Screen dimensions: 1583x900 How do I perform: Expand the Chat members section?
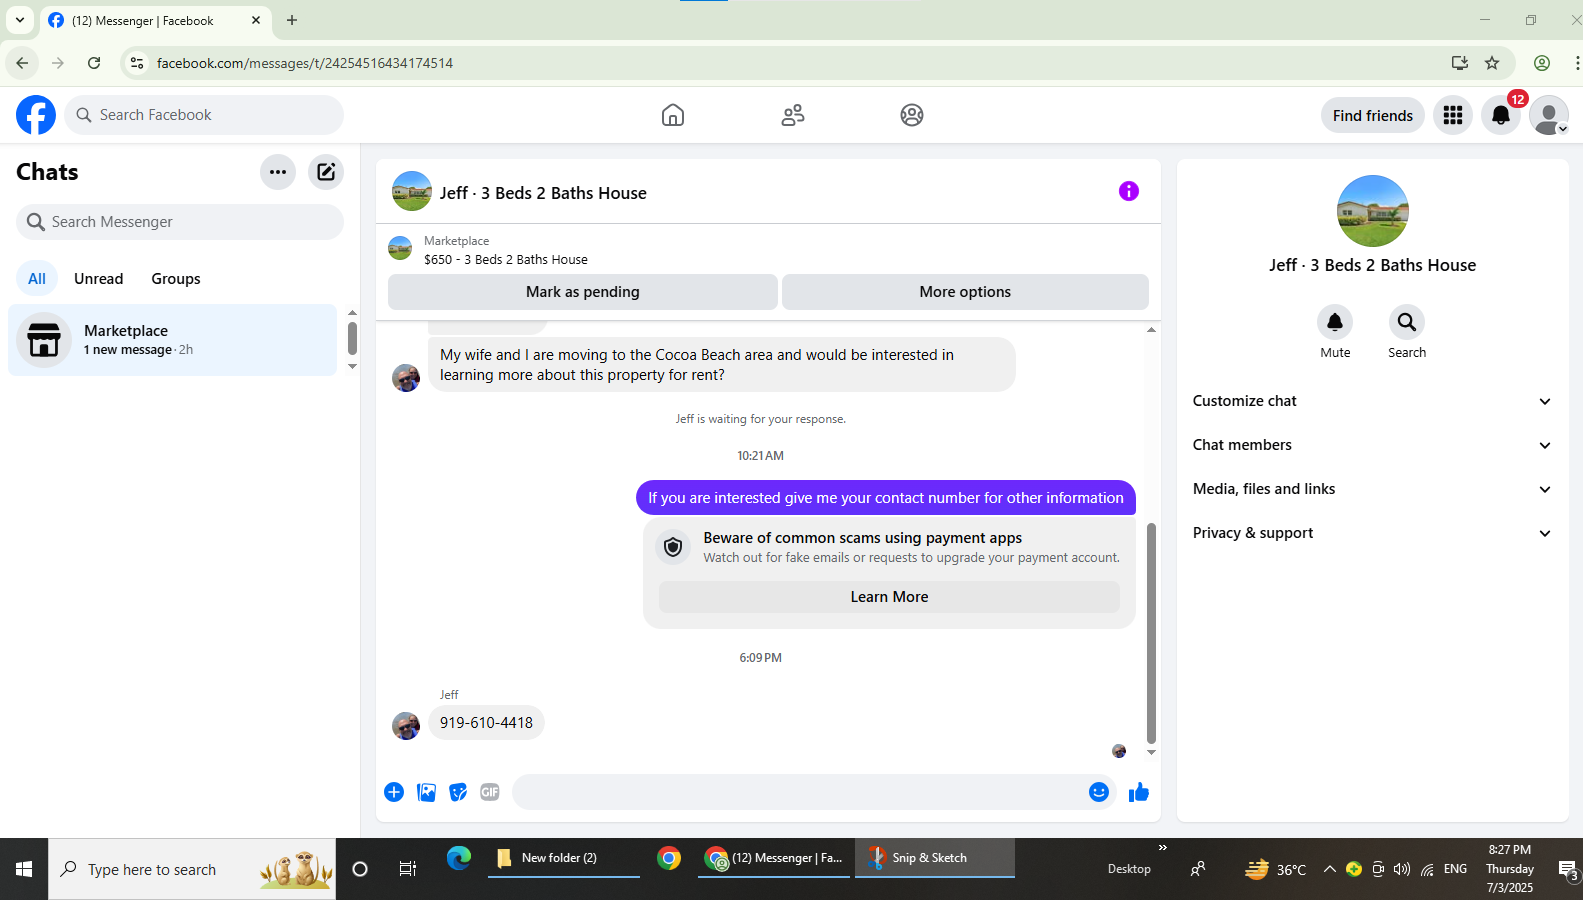pos(1373,445)
